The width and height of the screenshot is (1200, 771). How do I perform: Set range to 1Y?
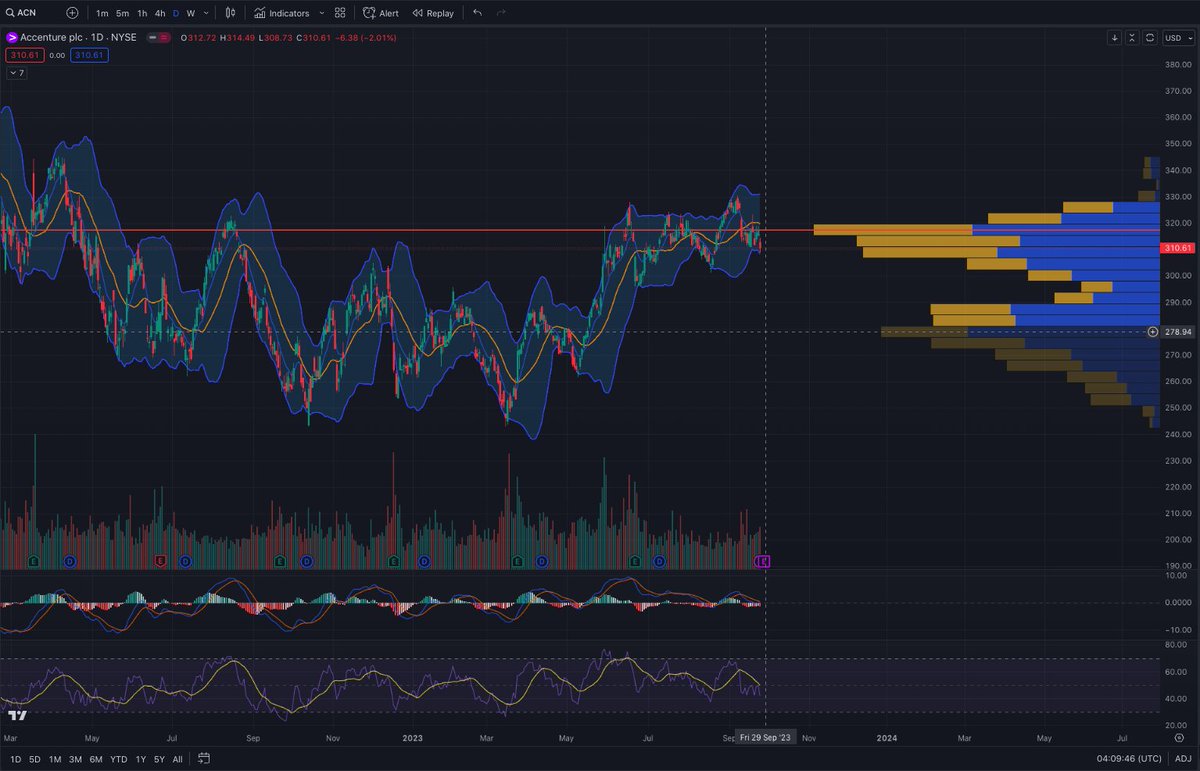click(140, 758)
